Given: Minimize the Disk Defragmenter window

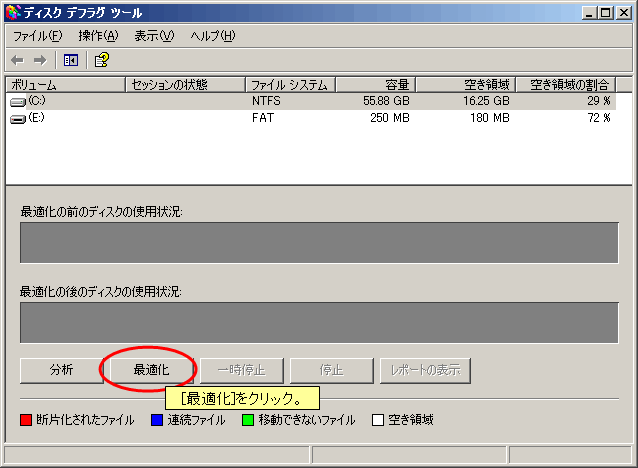Looking at the screenshot, I should 589,13.
